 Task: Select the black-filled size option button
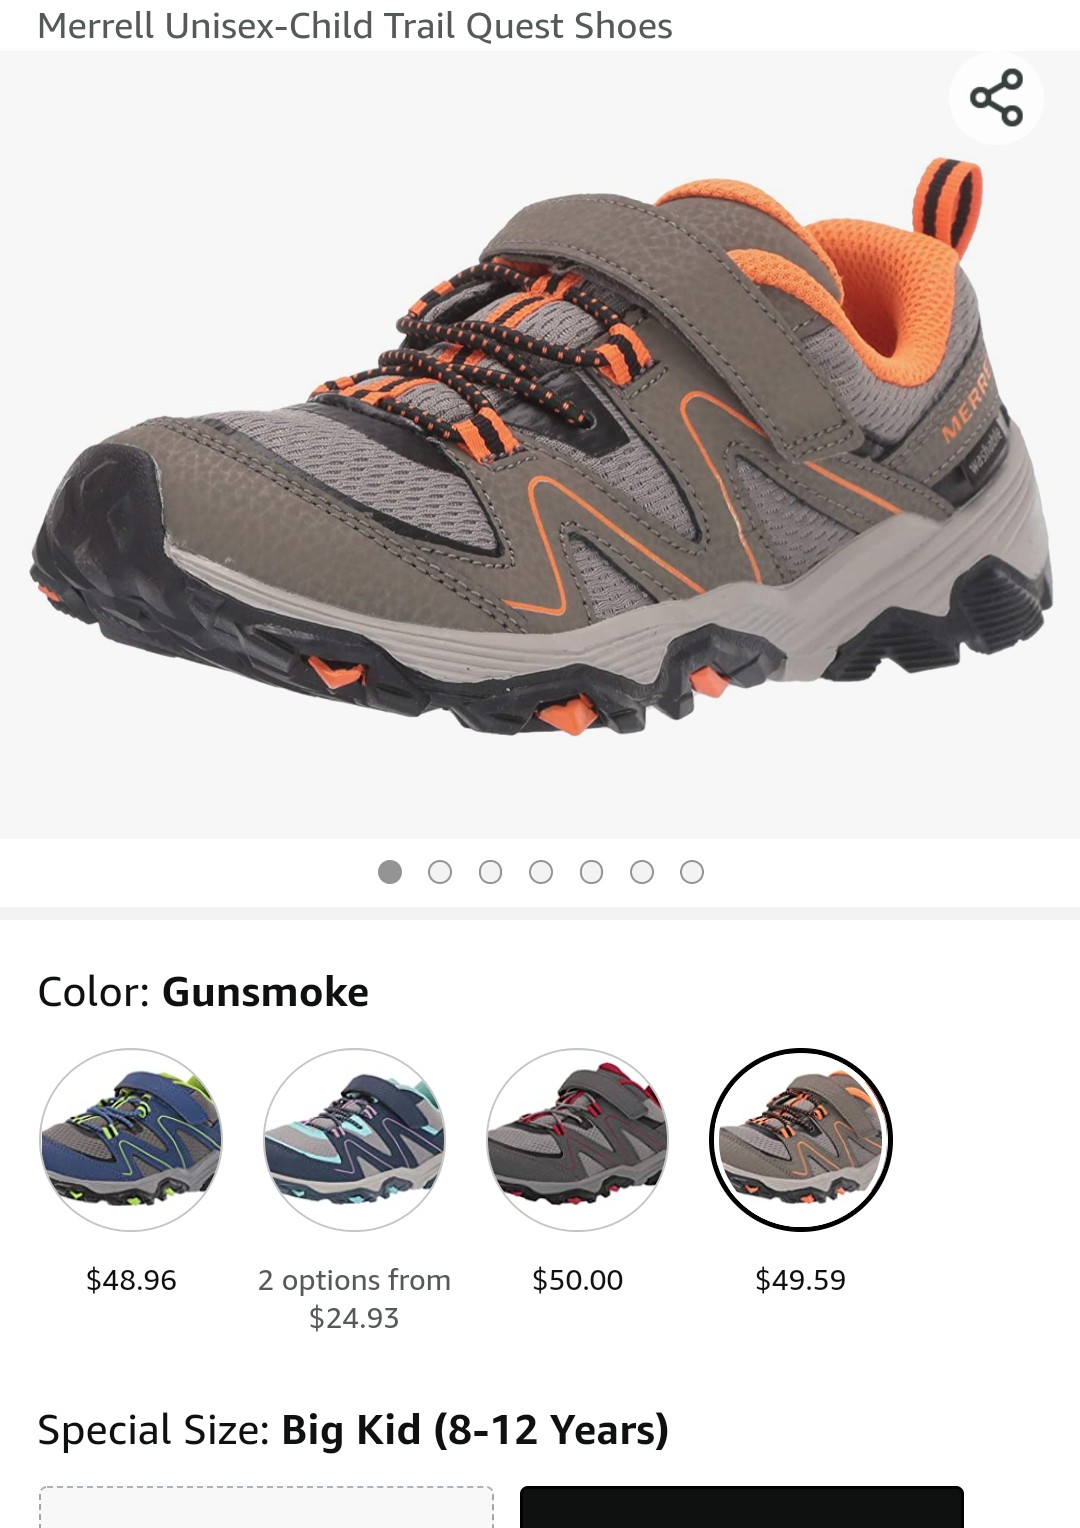(741, 1507)
